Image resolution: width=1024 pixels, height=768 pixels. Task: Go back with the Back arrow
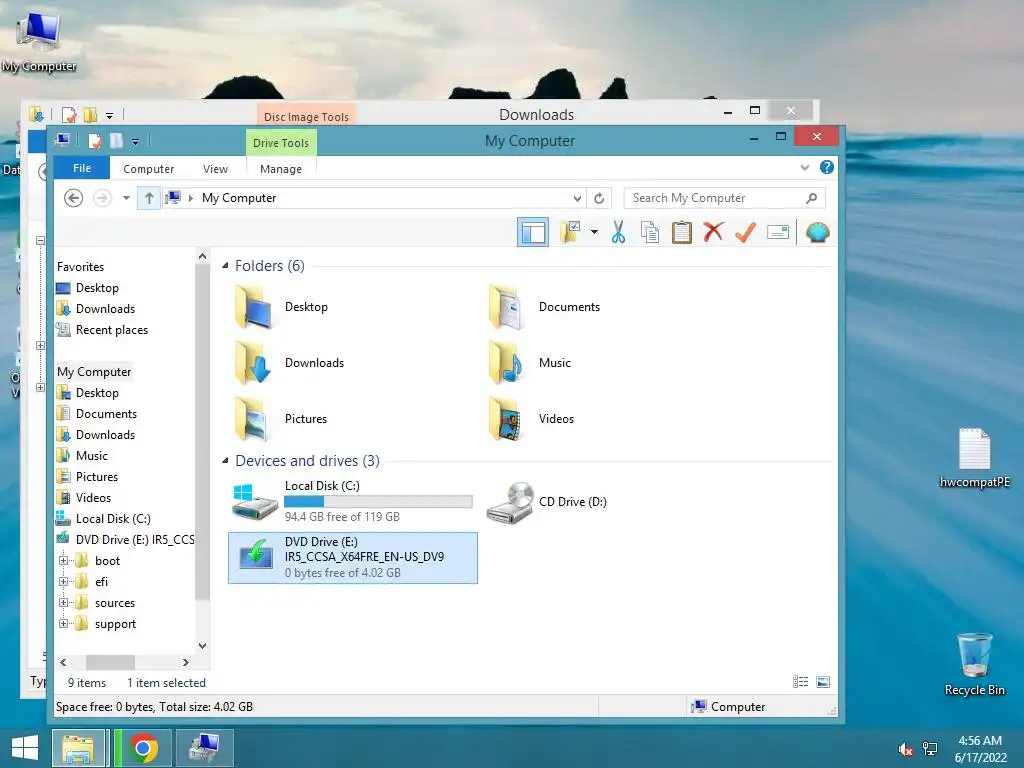(x=73, y=198)
